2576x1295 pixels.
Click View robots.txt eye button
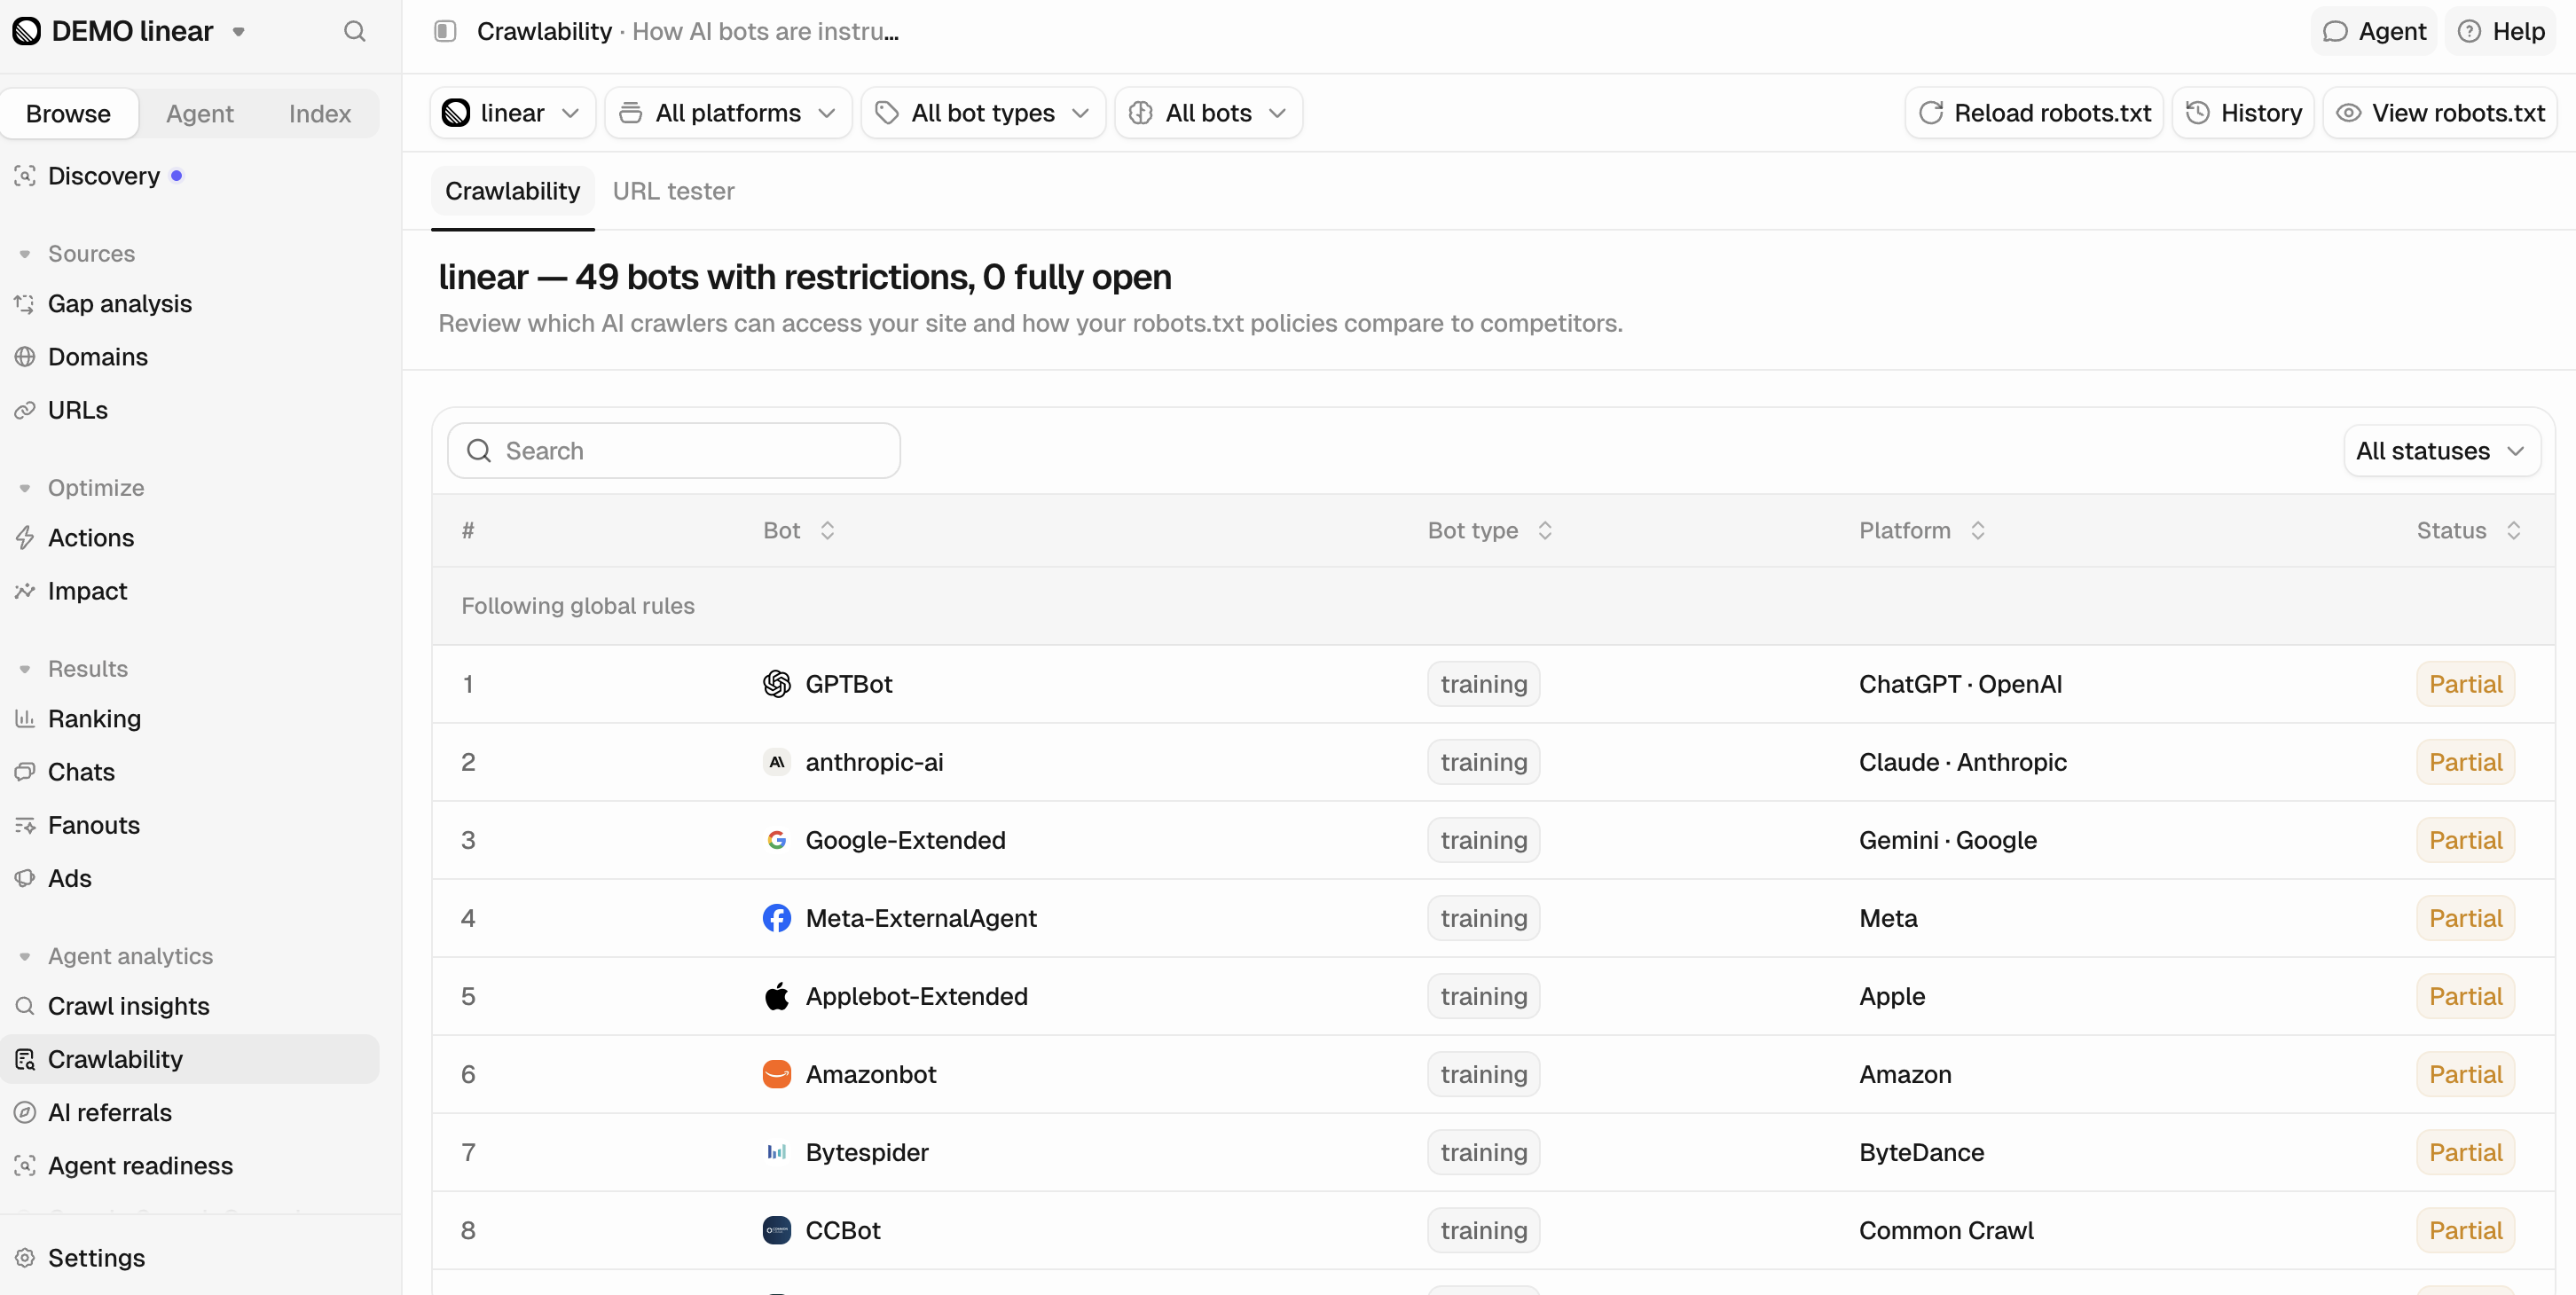2440,113
